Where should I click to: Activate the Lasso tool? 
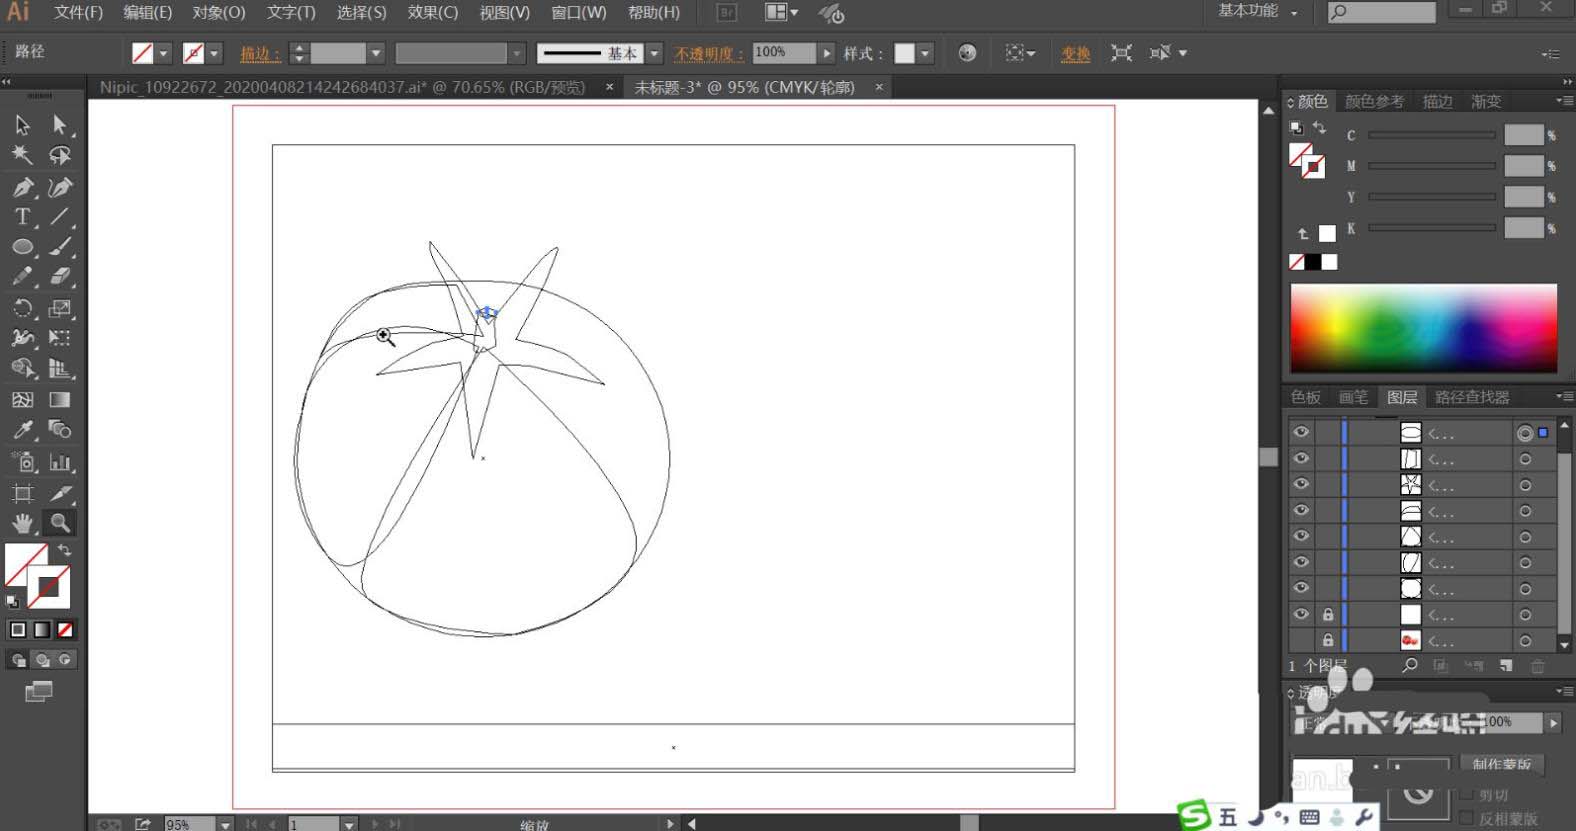coord(60,155)
